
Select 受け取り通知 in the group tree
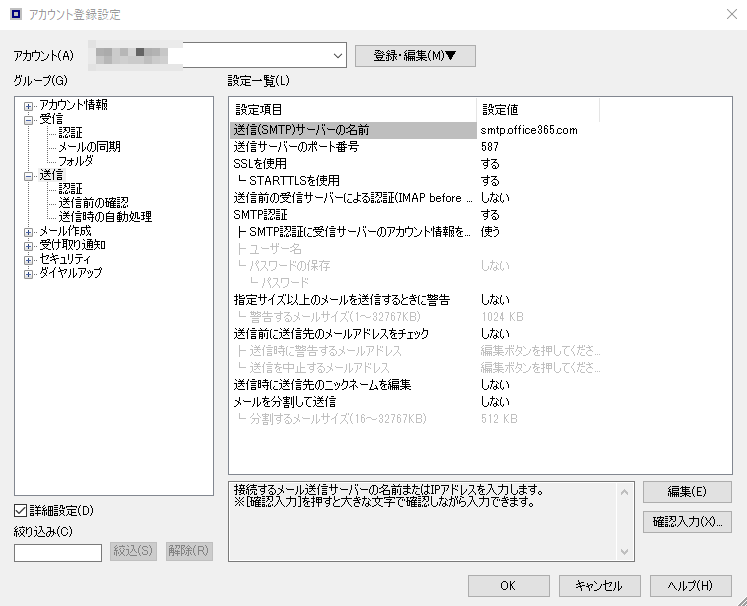coord(72,245)
